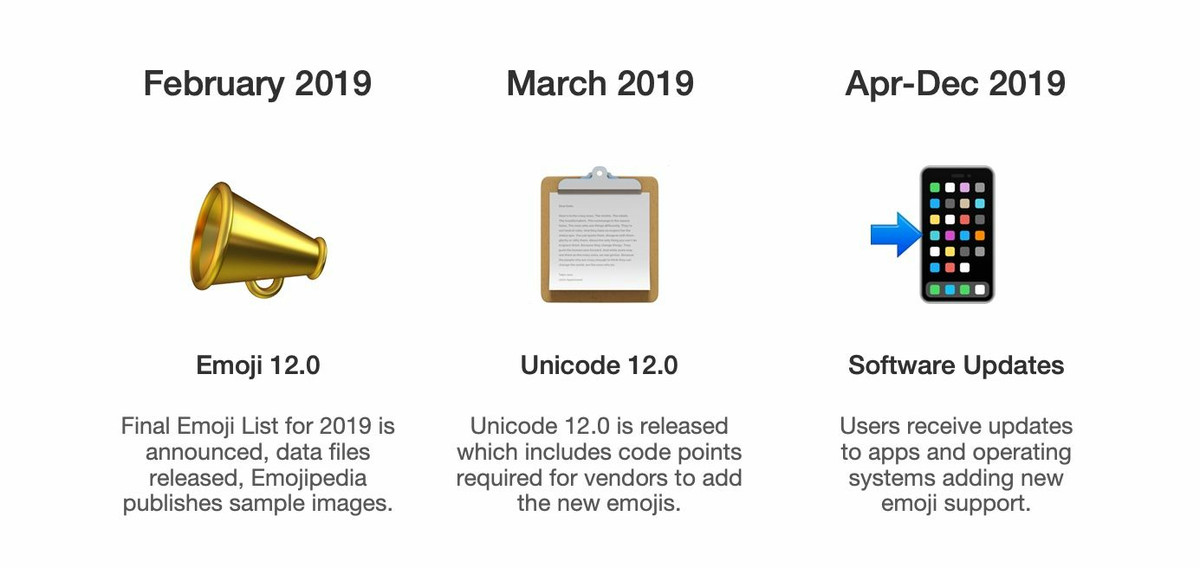Click the Software Updates title
Image resolution: width=1200 pixels, height=568 pixels.
tap(956, 366)
